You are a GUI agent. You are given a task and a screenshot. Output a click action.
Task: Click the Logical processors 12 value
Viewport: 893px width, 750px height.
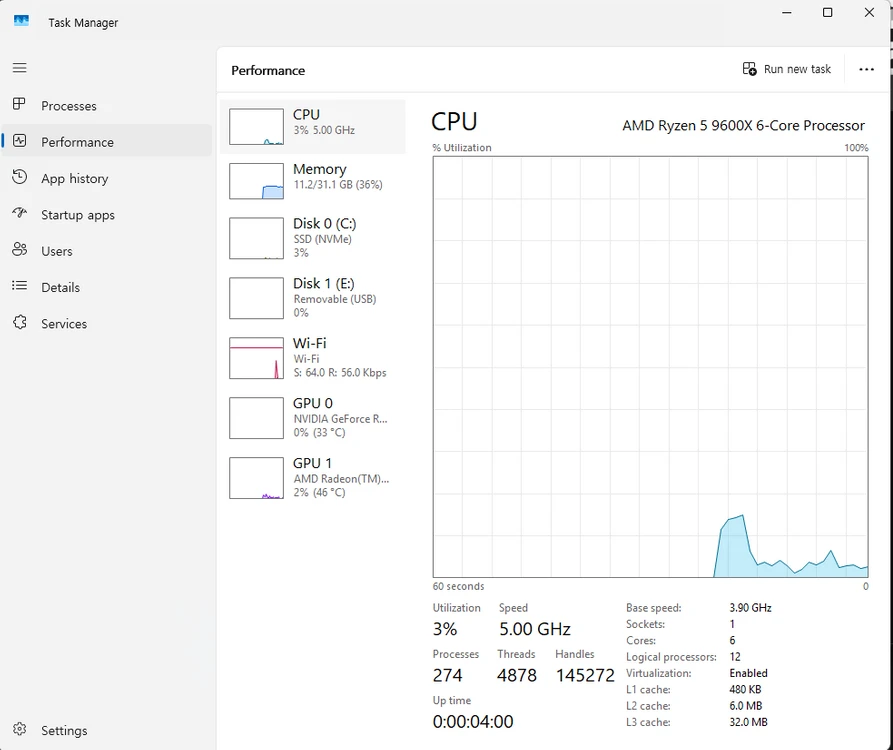pos(735,657)
